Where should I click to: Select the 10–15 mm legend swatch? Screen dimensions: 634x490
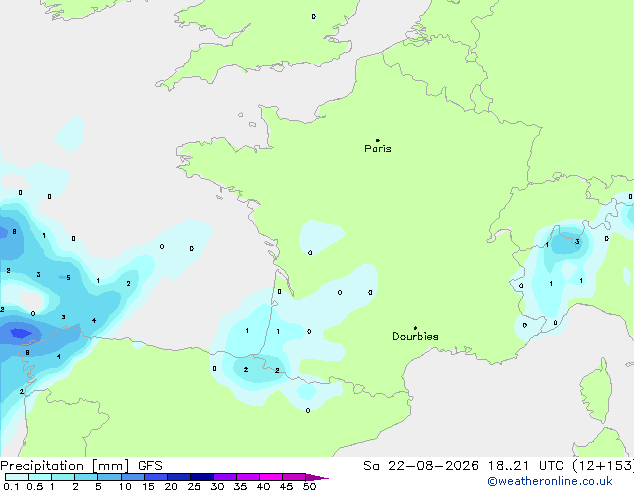tap(132, 477)
